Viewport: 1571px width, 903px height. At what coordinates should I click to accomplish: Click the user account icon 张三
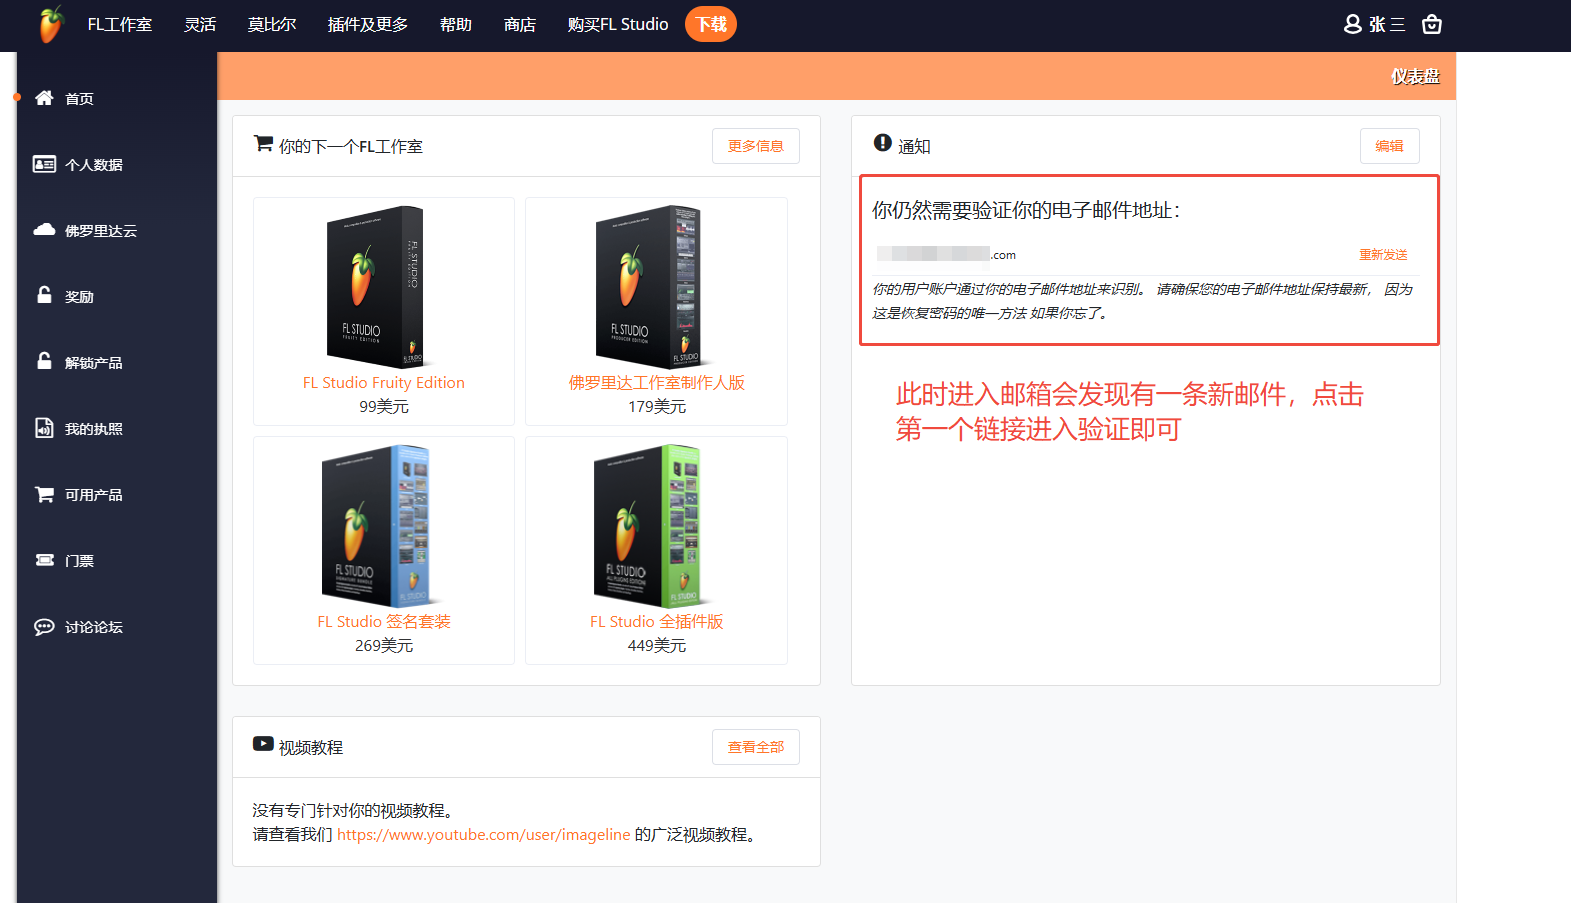pos(1353,24)
